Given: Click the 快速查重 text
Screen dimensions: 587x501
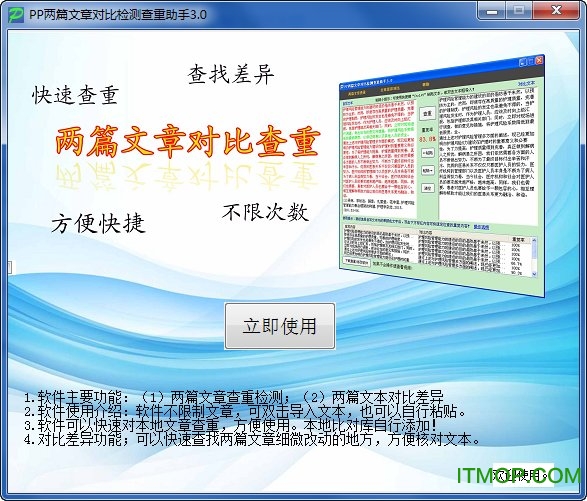Looking at the screenshot, I should (76, 95).
